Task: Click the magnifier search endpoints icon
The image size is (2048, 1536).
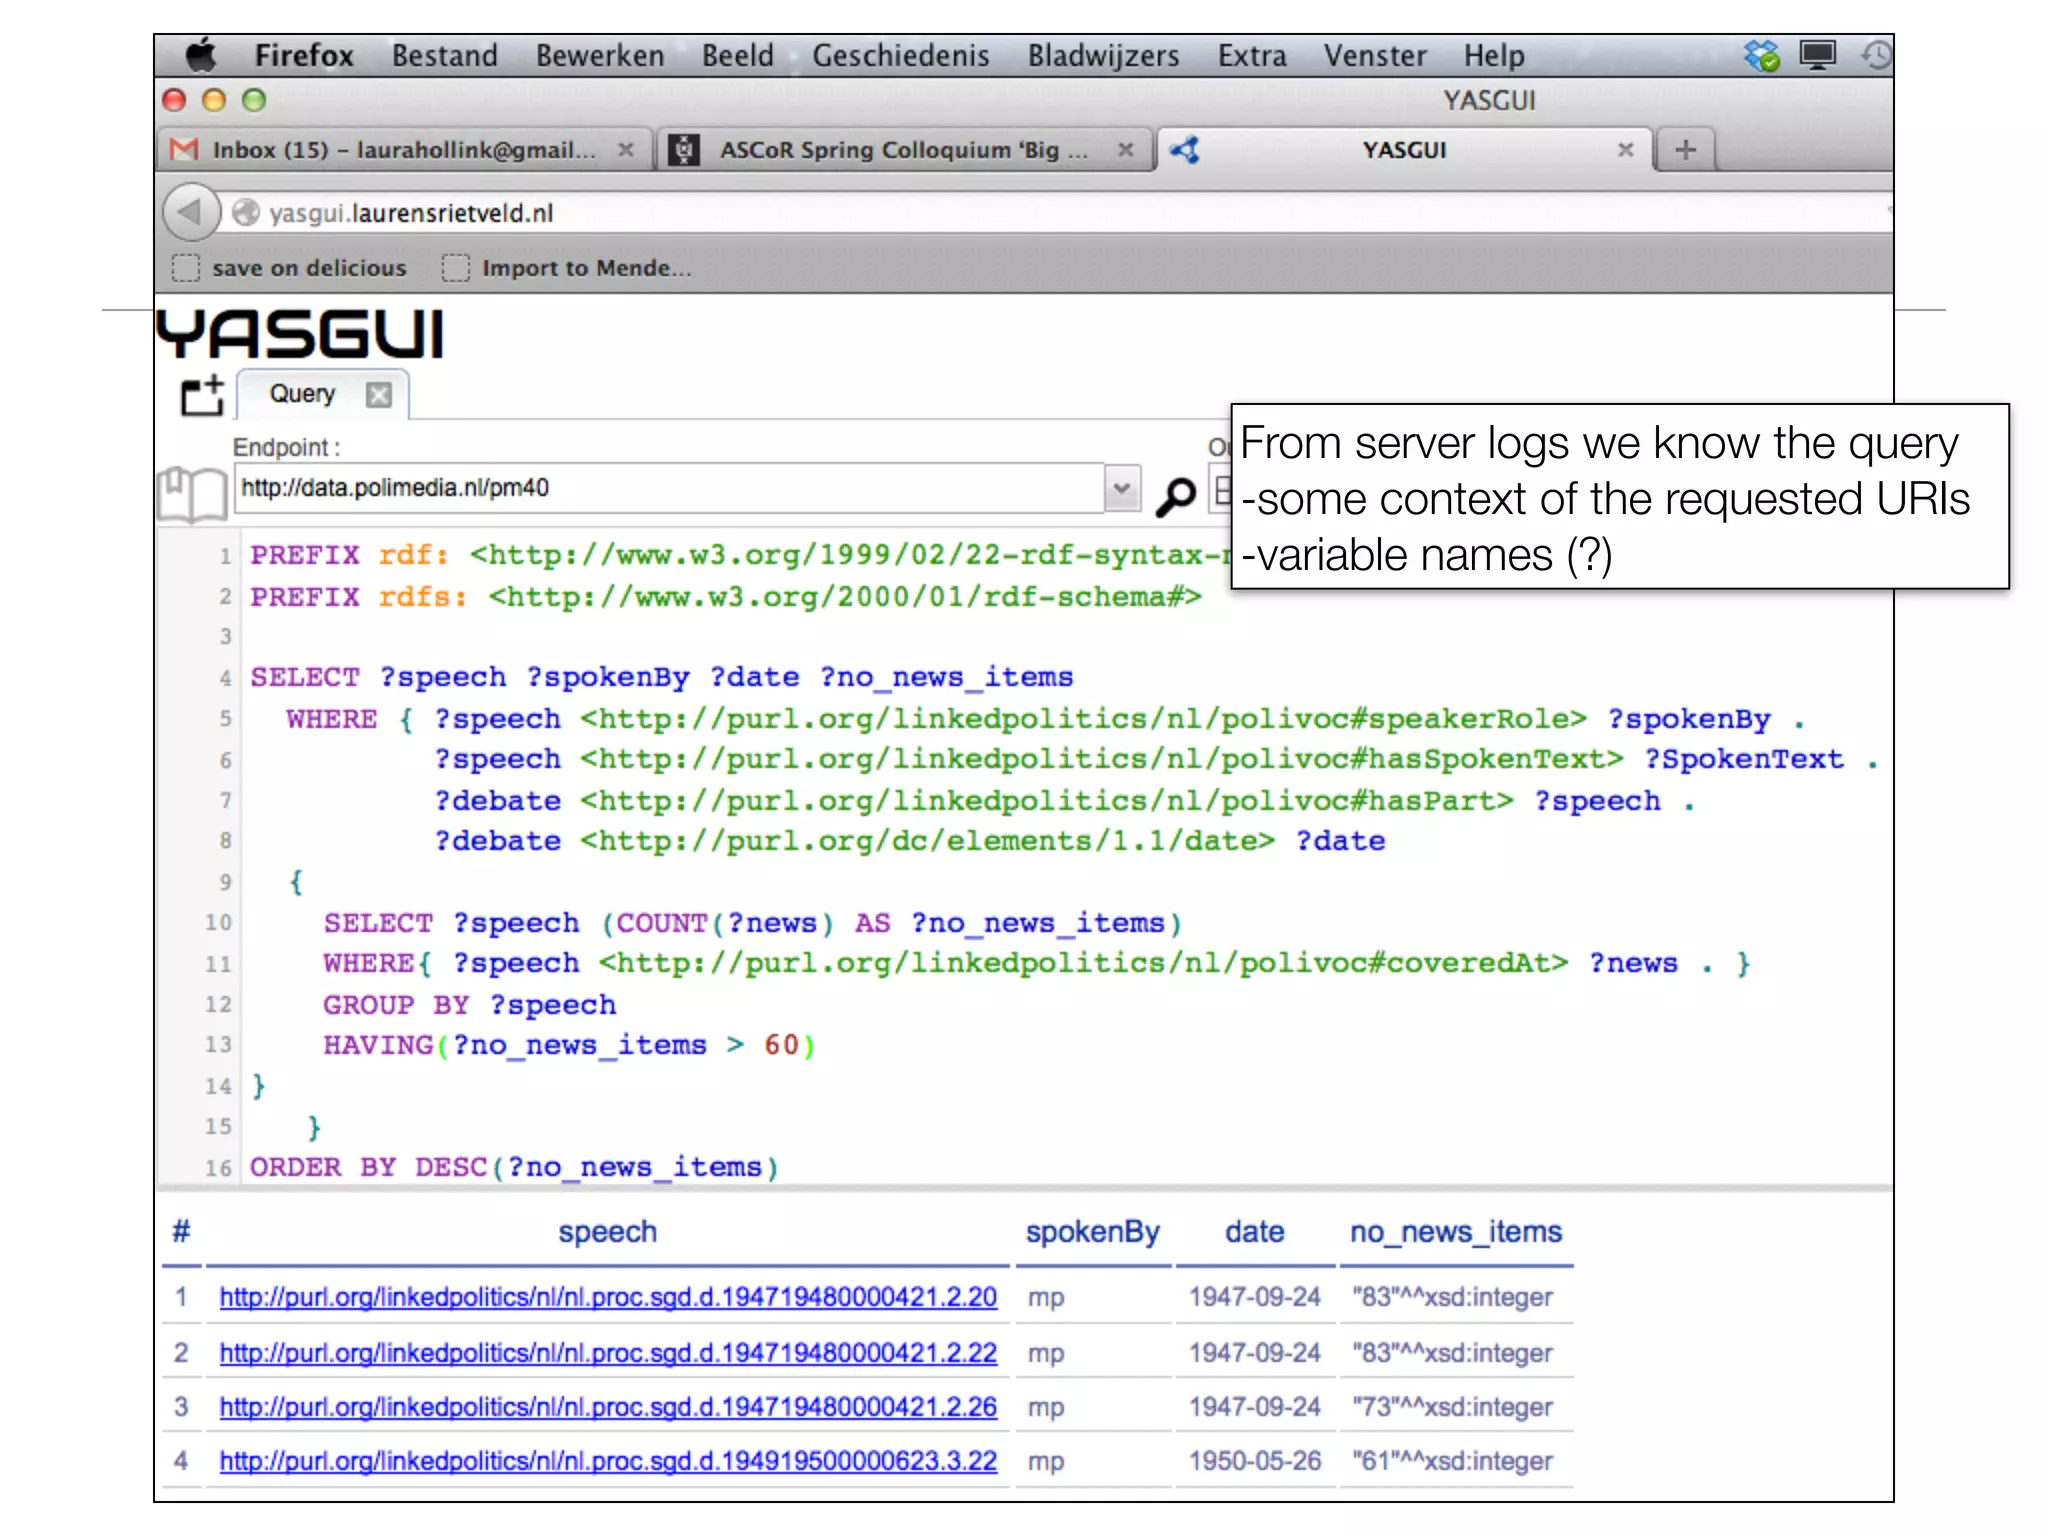Action: click(1175, 496)
